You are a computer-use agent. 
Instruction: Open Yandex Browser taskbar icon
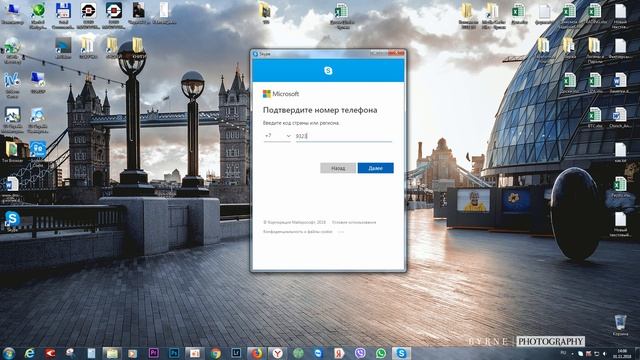pyautogui.click(x=278, y=353)
